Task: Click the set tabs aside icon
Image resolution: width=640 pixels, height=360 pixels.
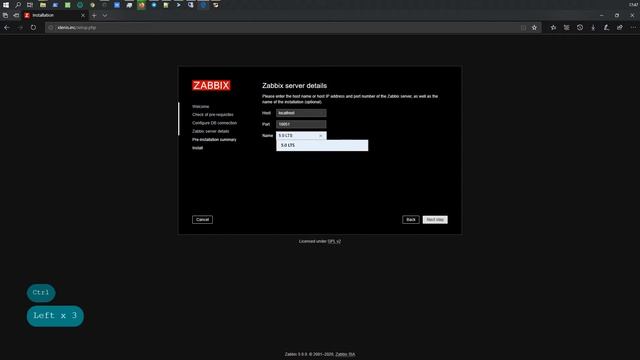Action: tap(16, 15)
